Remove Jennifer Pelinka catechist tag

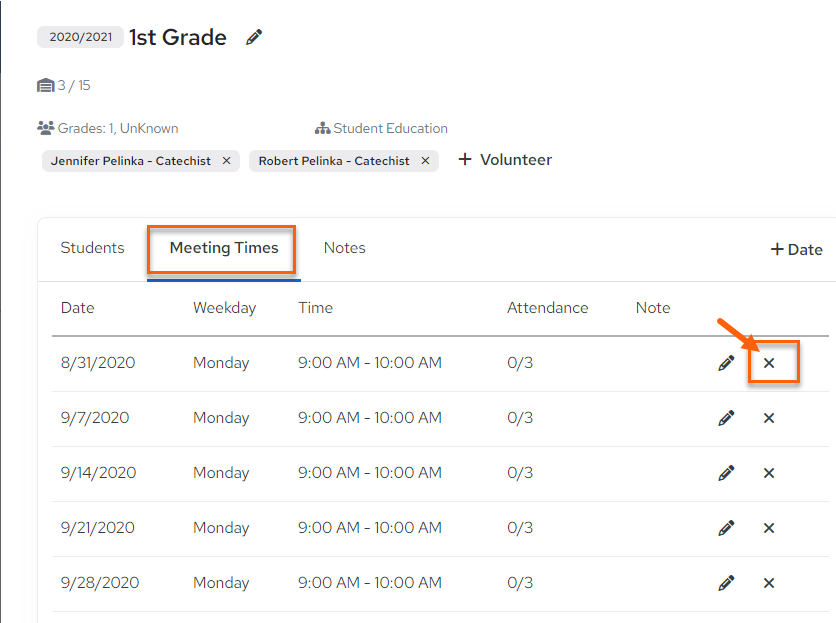point(227,161)
